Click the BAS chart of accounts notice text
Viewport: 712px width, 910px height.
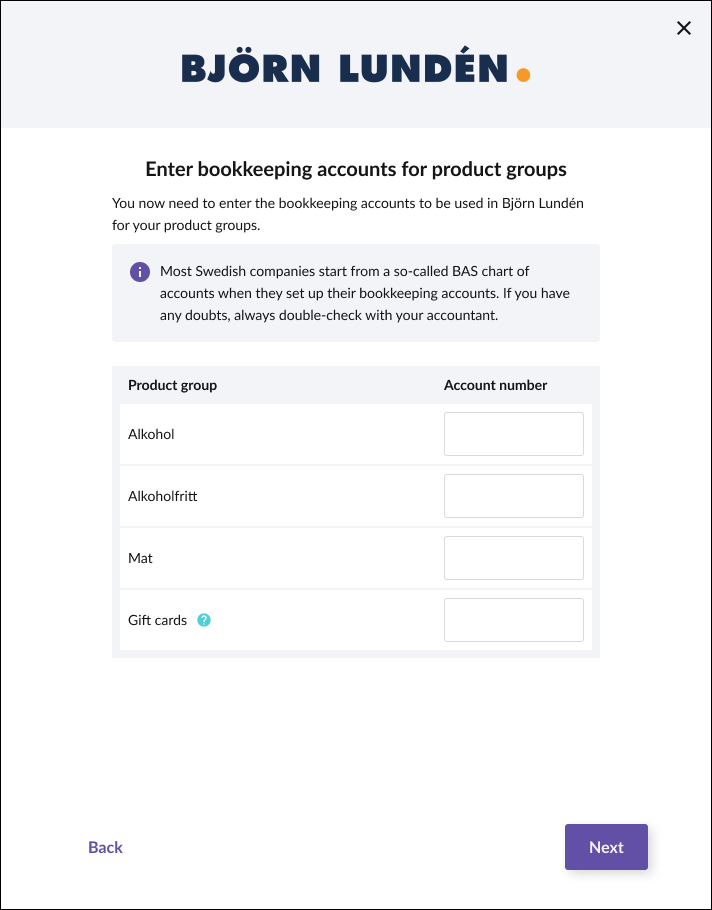[364, 293]
